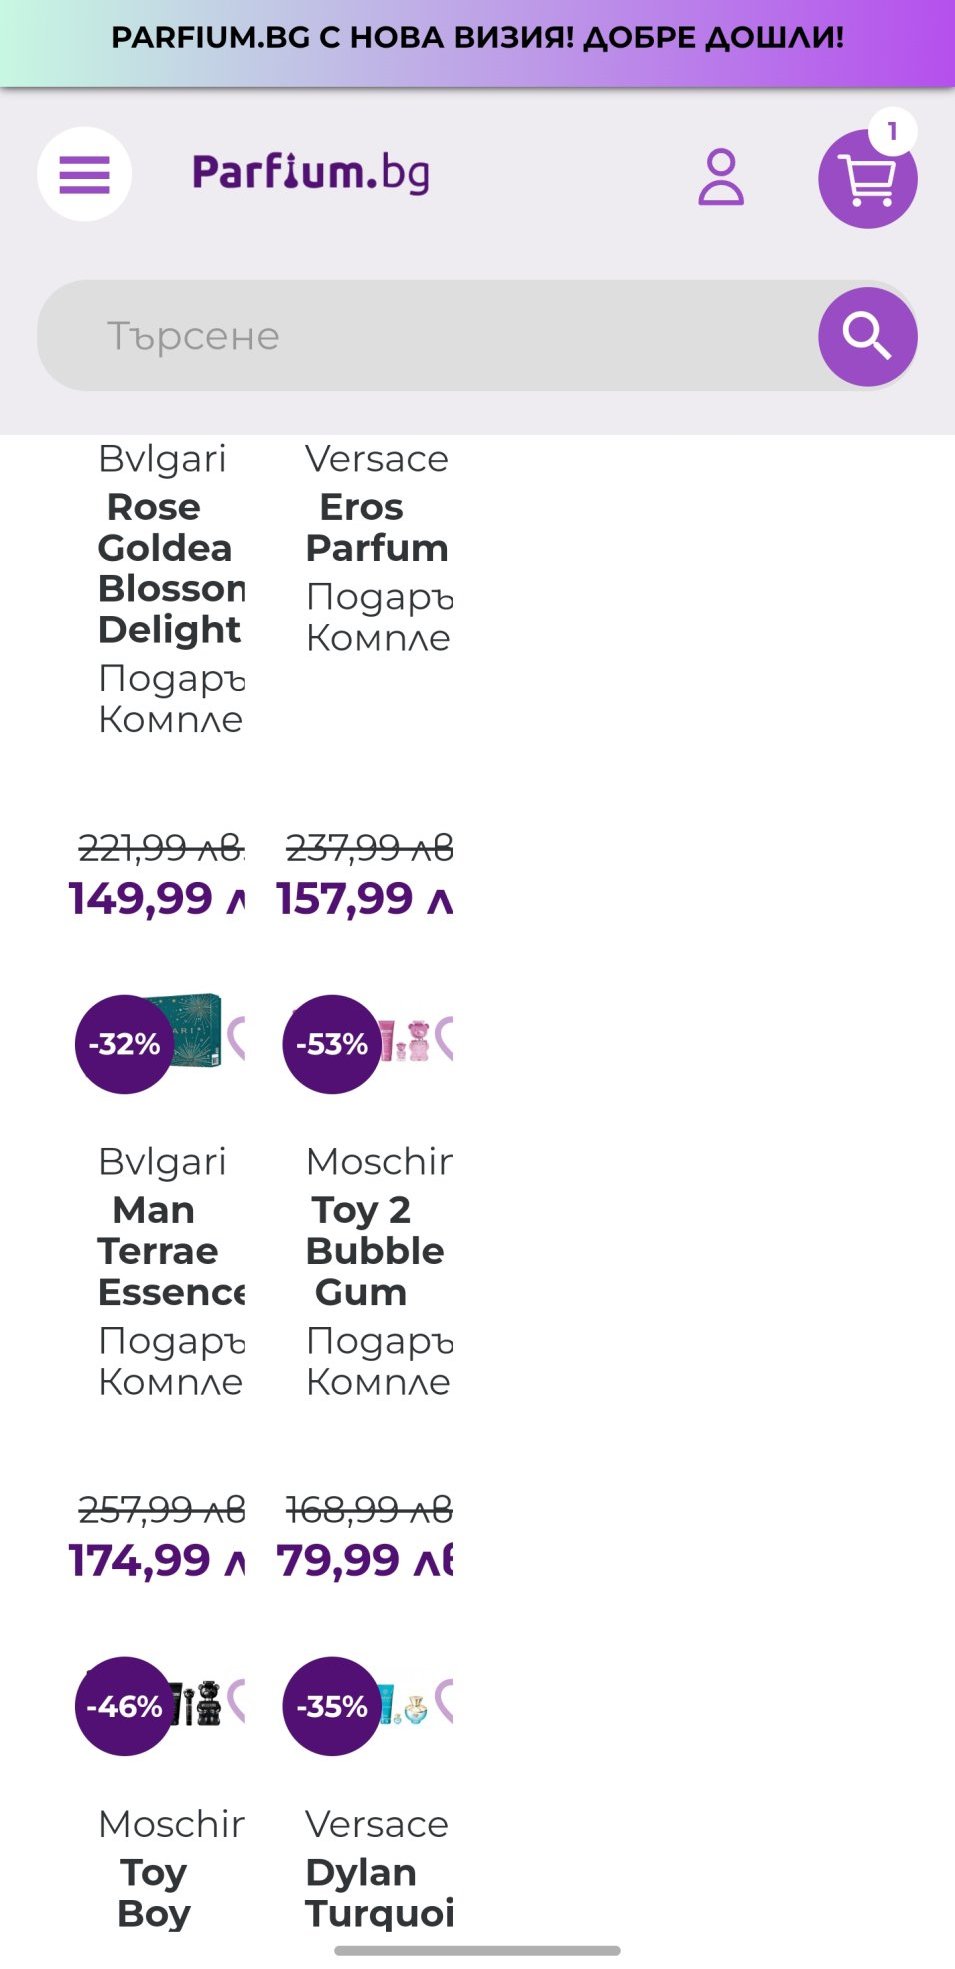Viewport: 955px width, 1969px height.
Task: Select the Bvlgari Man Terrae Essence product
Action: click(x=169, y=1251)
